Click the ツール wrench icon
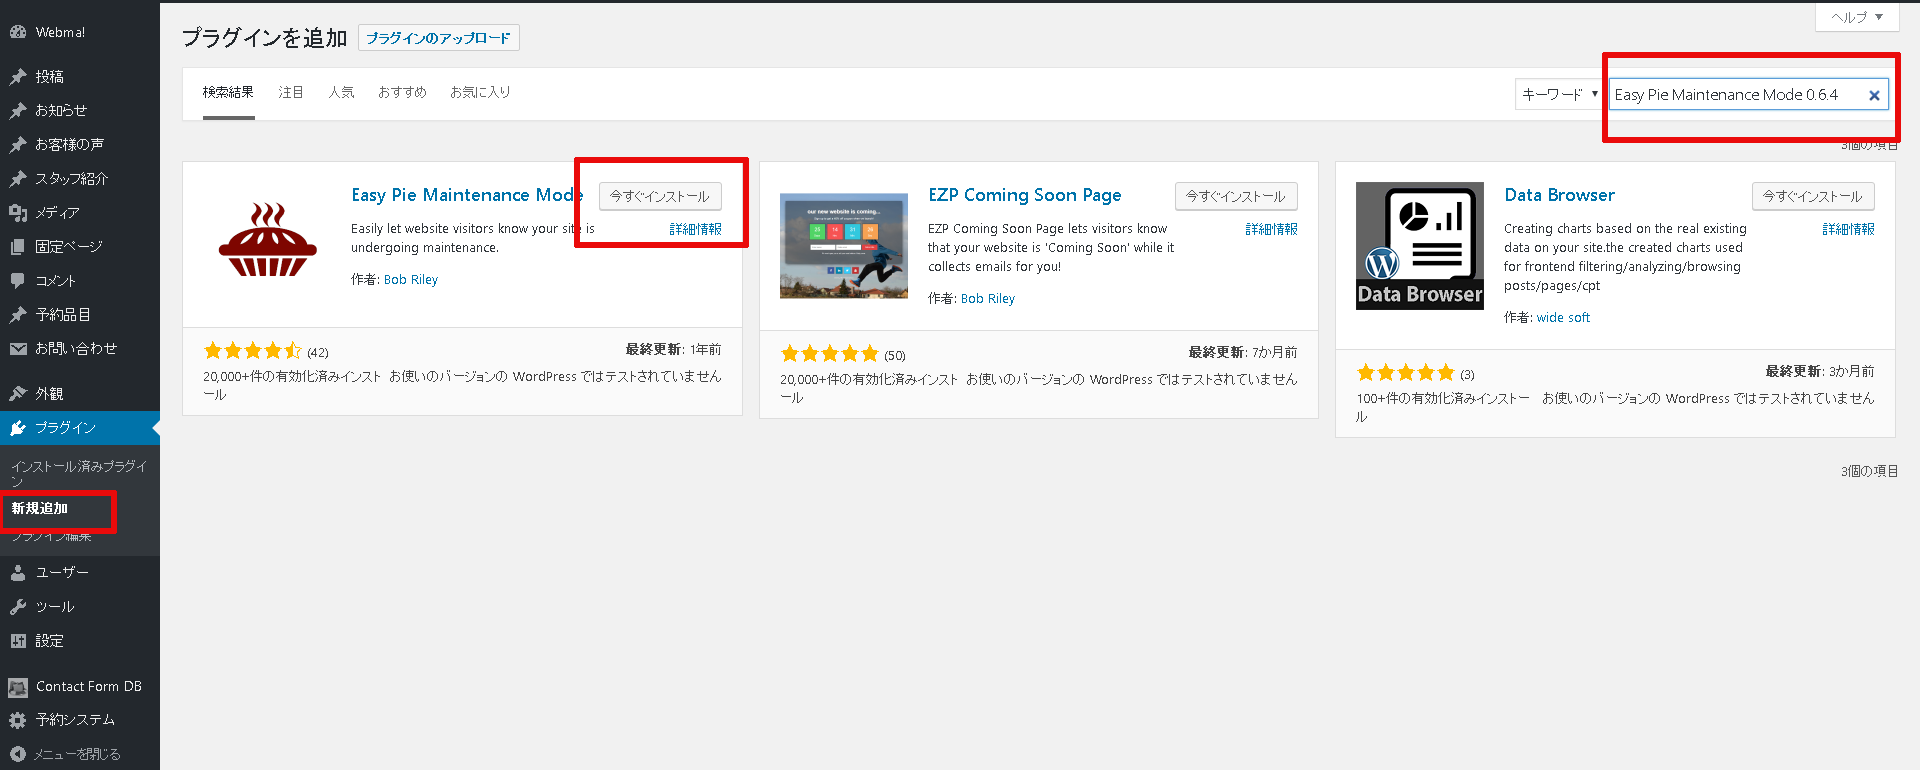Screen dimensions: 1920x770 point(17,607)
